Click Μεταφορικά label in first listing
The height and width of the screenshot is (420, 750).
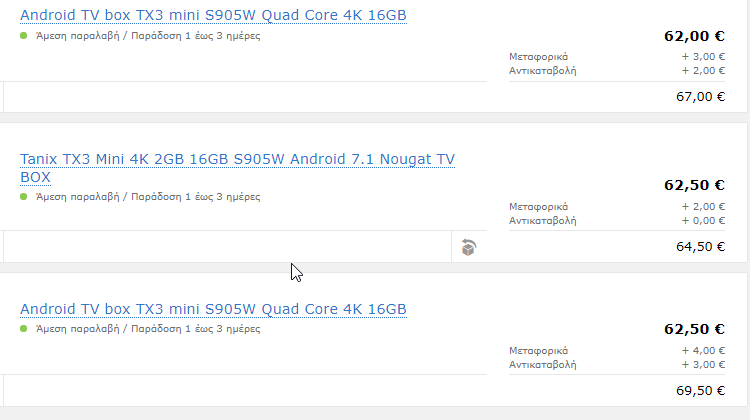point(538,57)
